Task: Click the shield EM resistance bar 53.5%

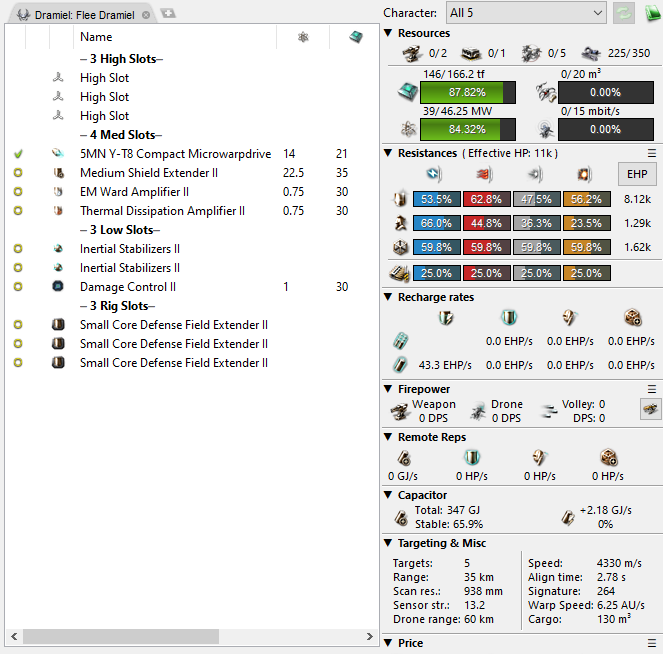Action: click(436, 199)
